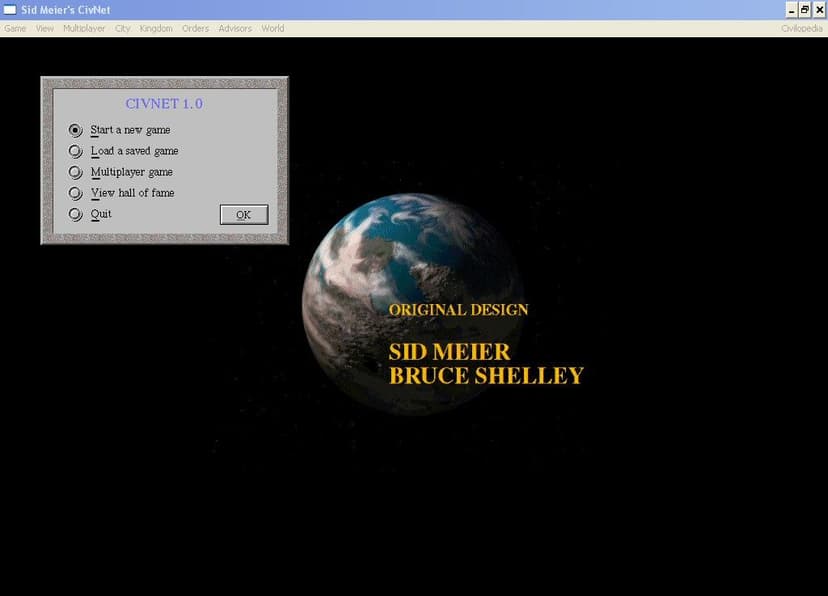Click the 'Load a saved game' label text
828x596 pixels.
tap(134, 151)
